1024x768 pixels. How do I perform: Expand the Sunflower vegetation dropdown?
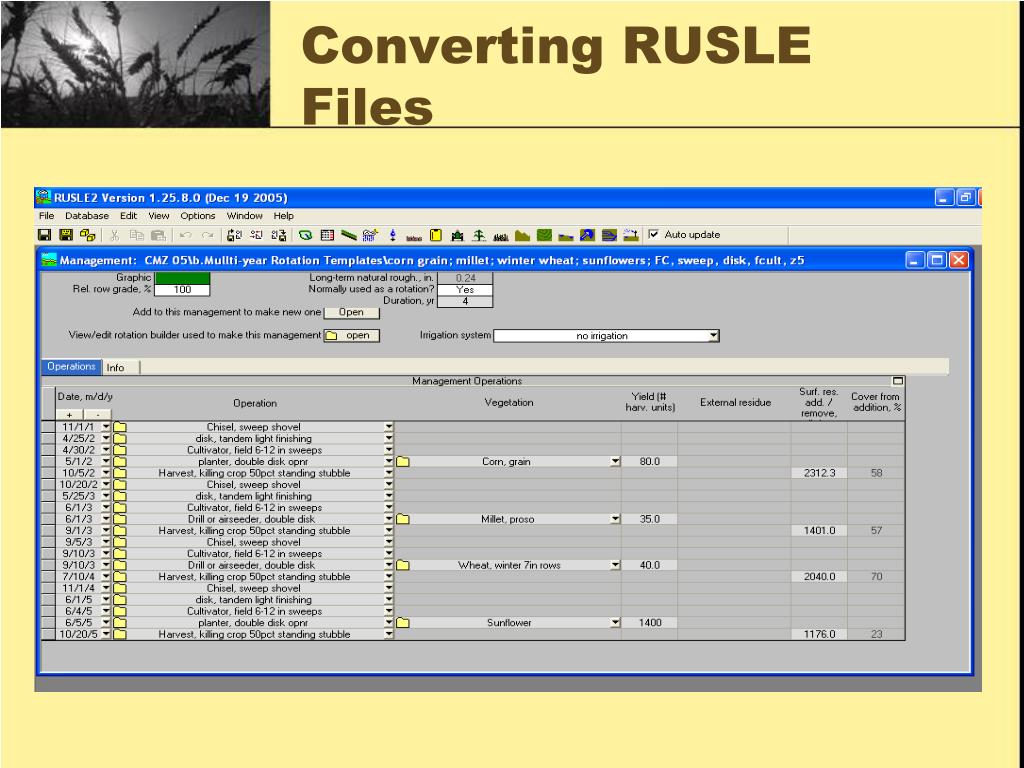coord(615,623)
